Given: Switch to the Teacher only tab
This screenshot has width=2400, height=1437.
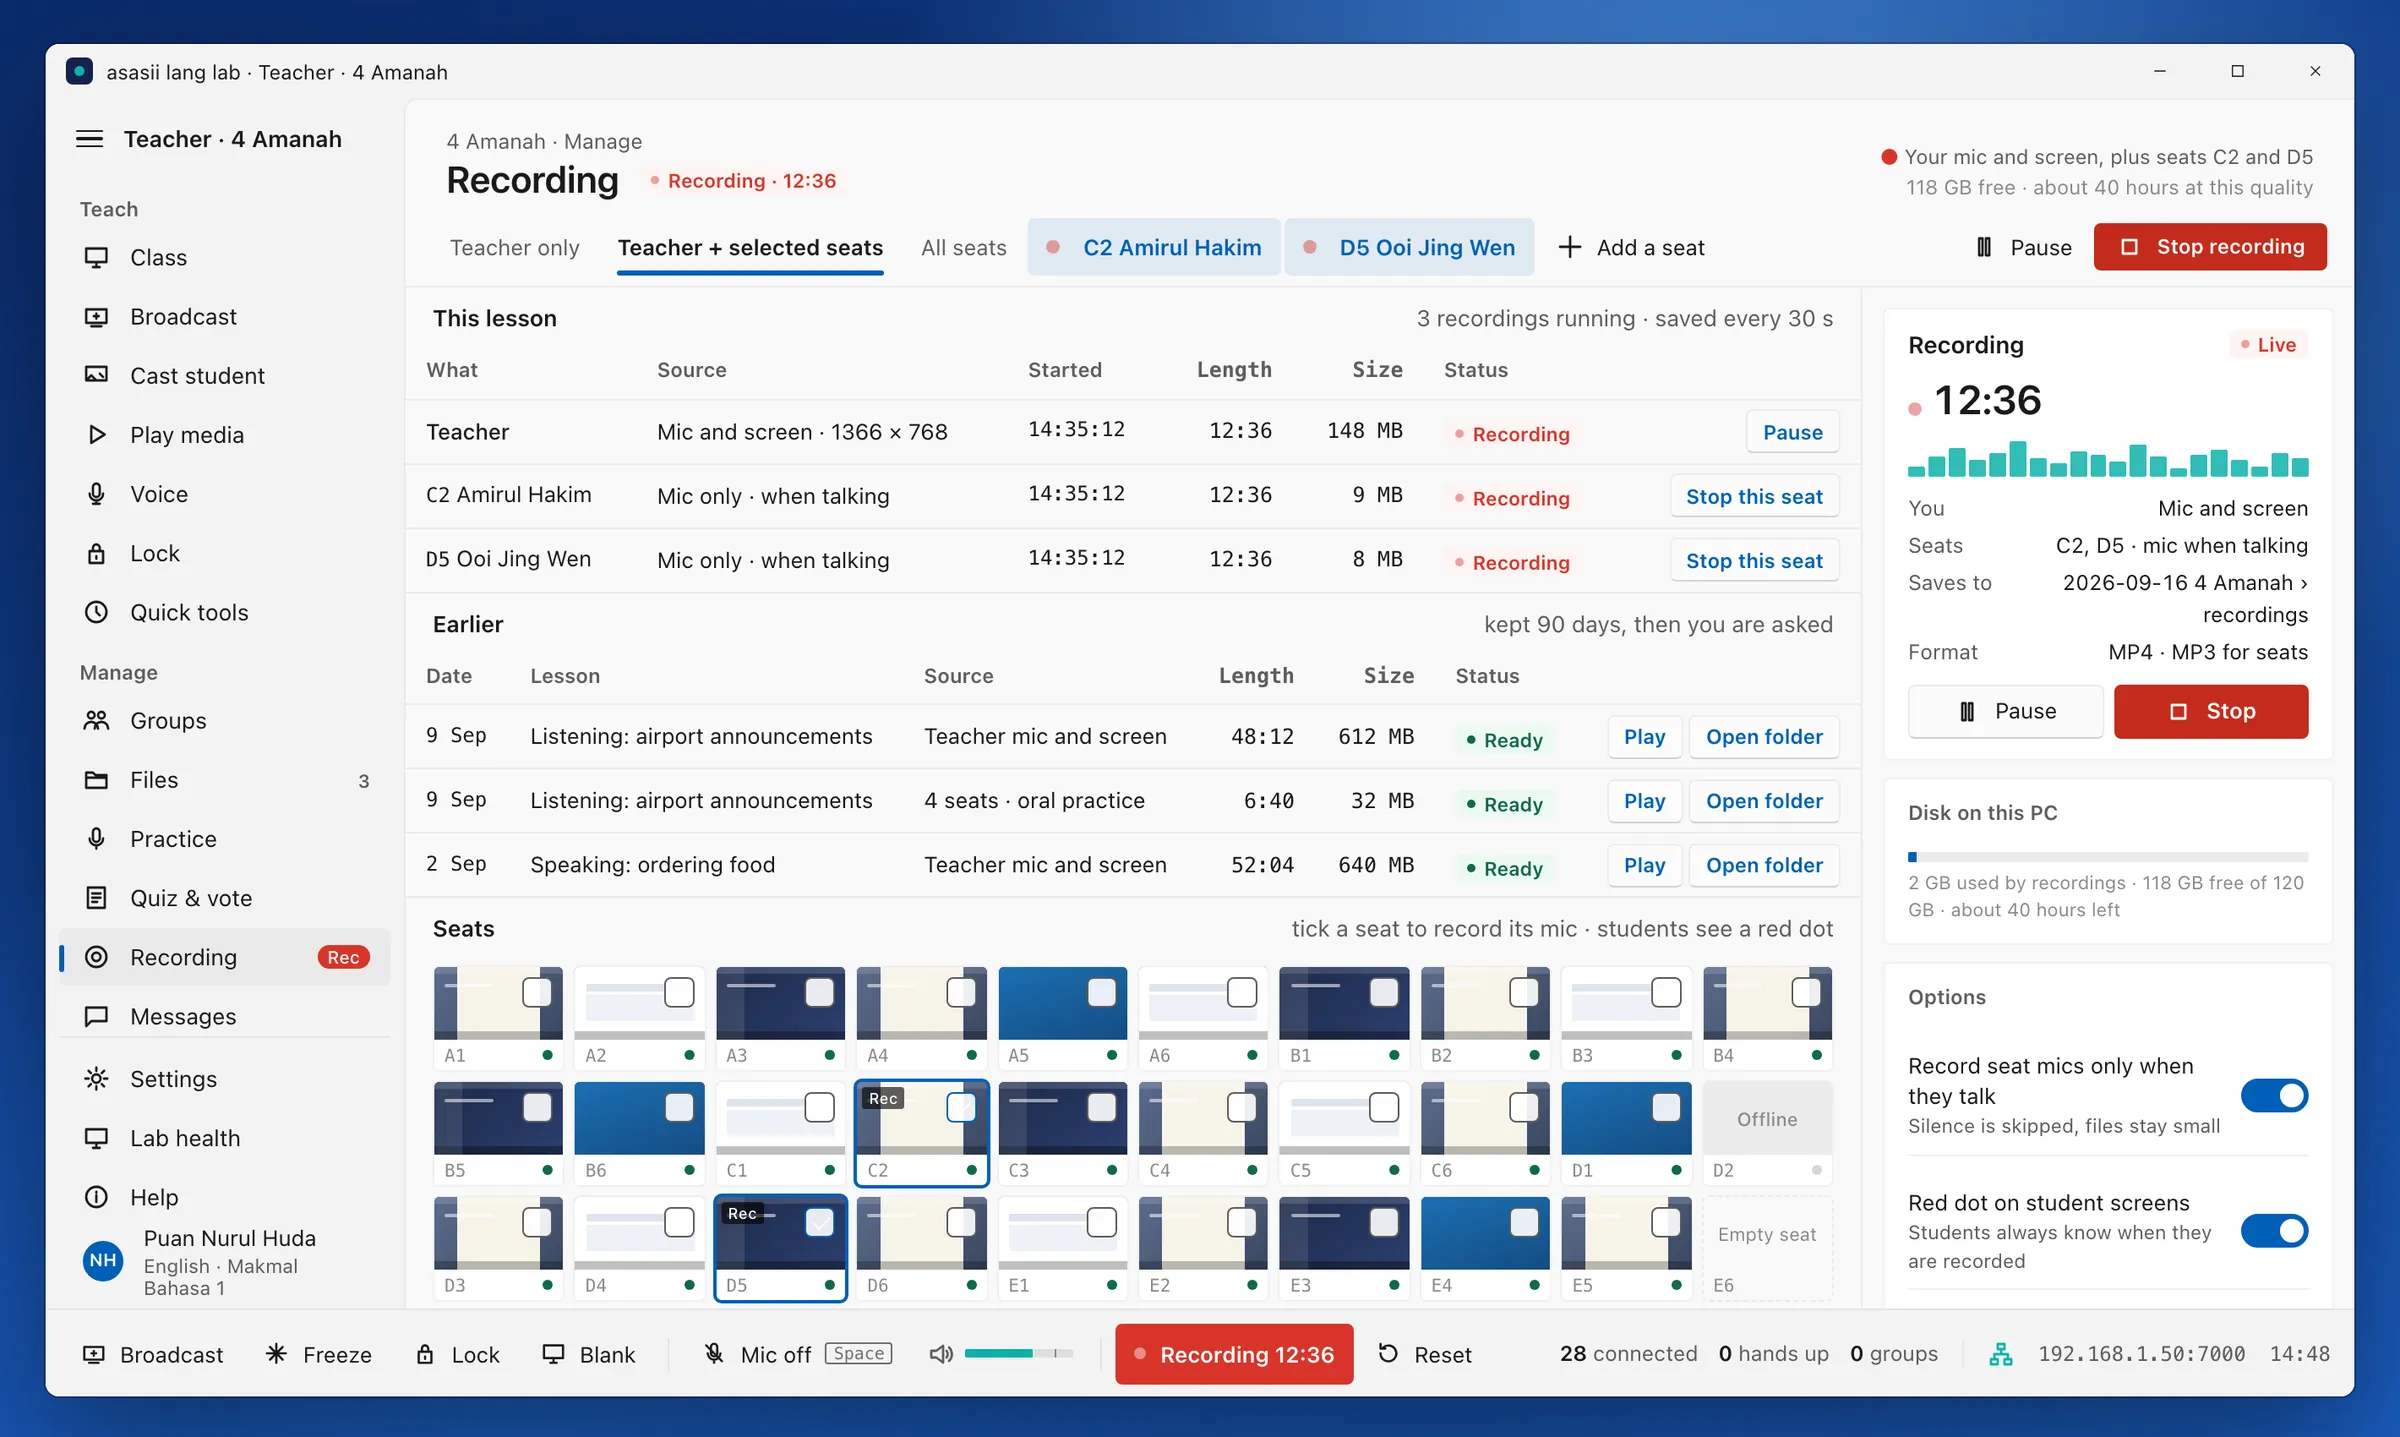Looking at the screenshot, I should 514,247.
